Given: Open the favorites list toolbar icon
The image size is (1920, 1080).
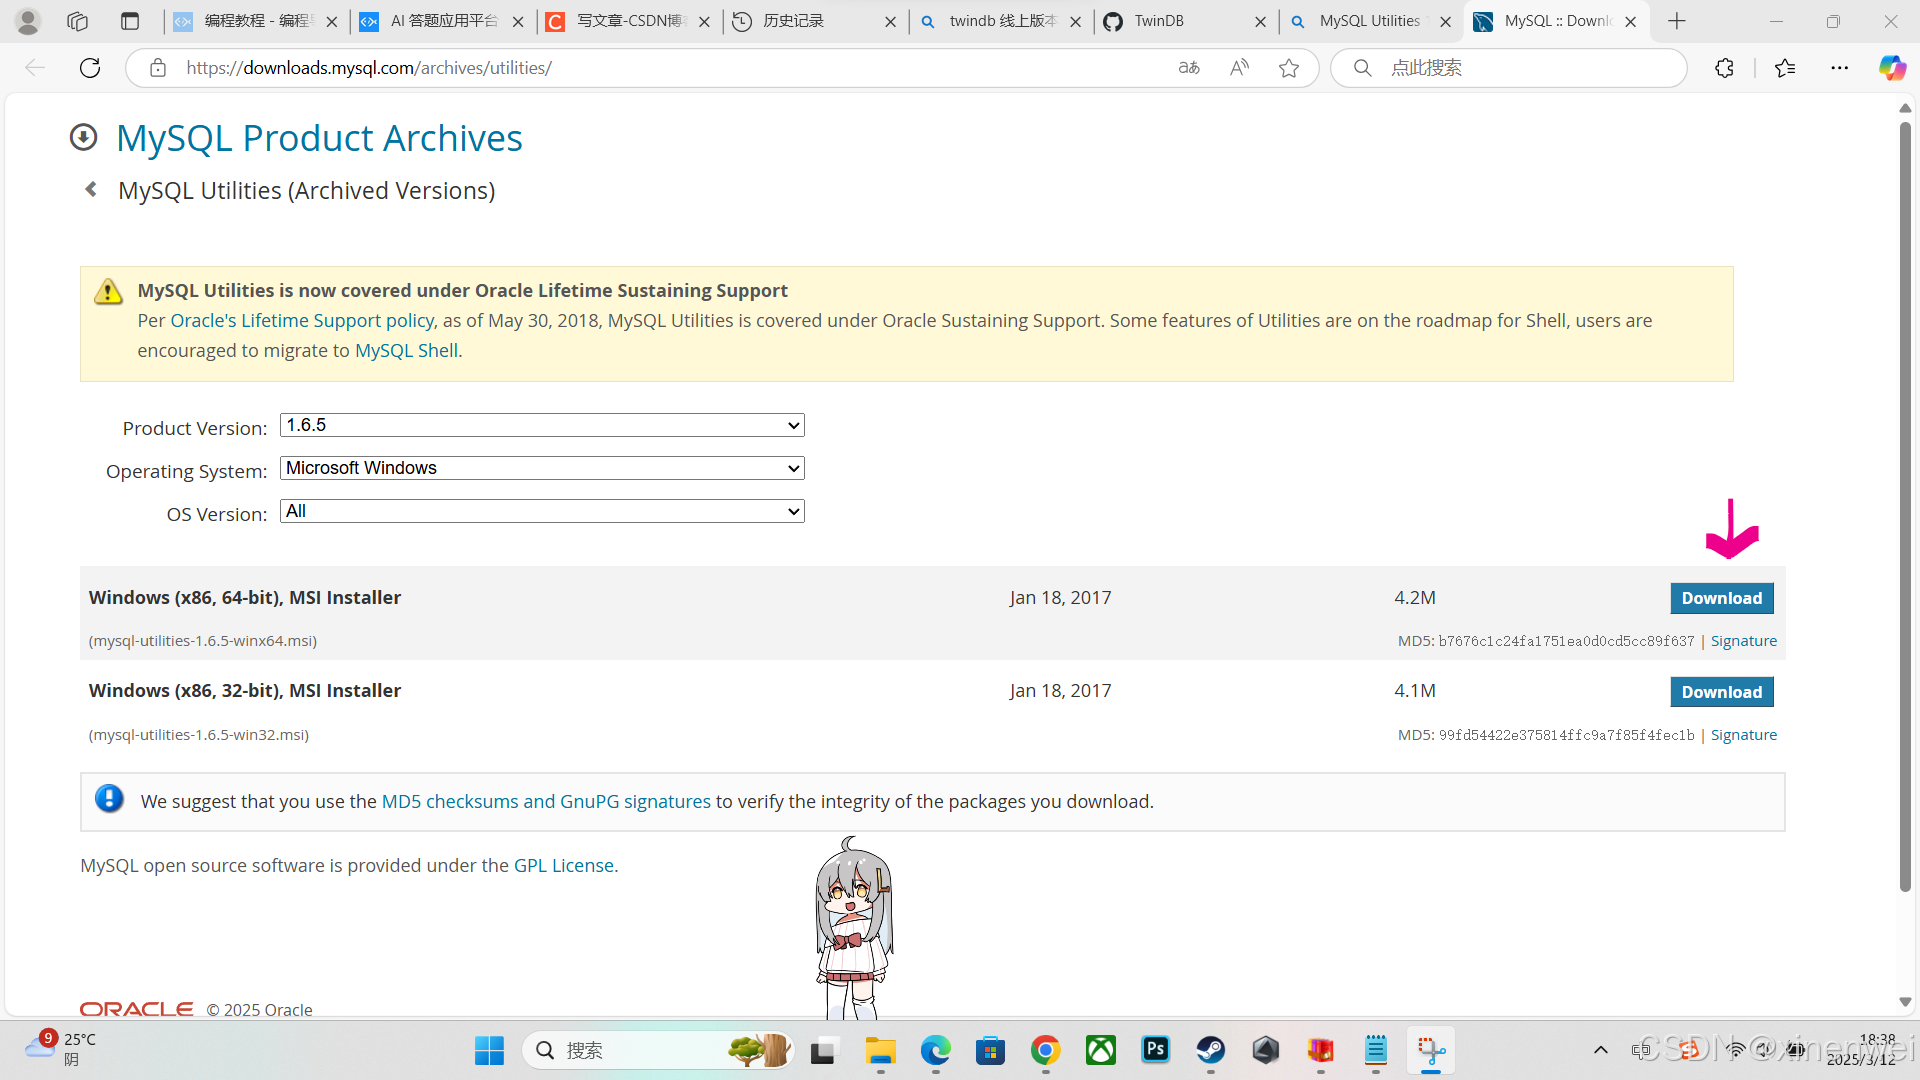Looking at the screenshot, I should (x=1785, y=68).
